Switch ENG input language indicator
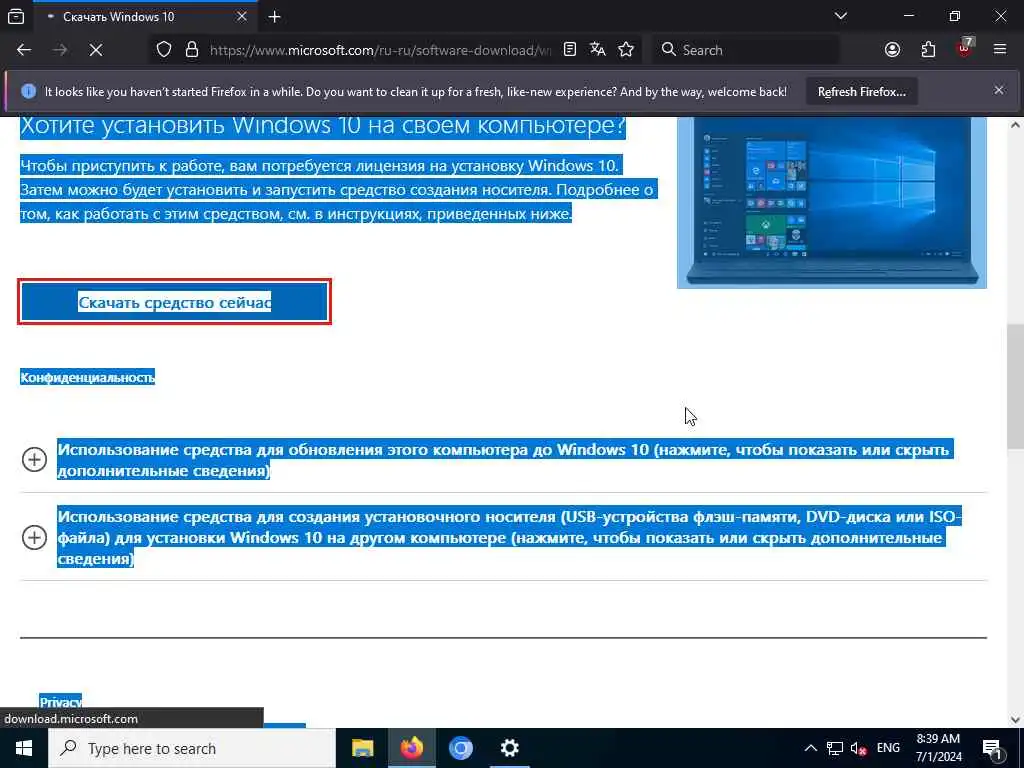 click(888, 748)
